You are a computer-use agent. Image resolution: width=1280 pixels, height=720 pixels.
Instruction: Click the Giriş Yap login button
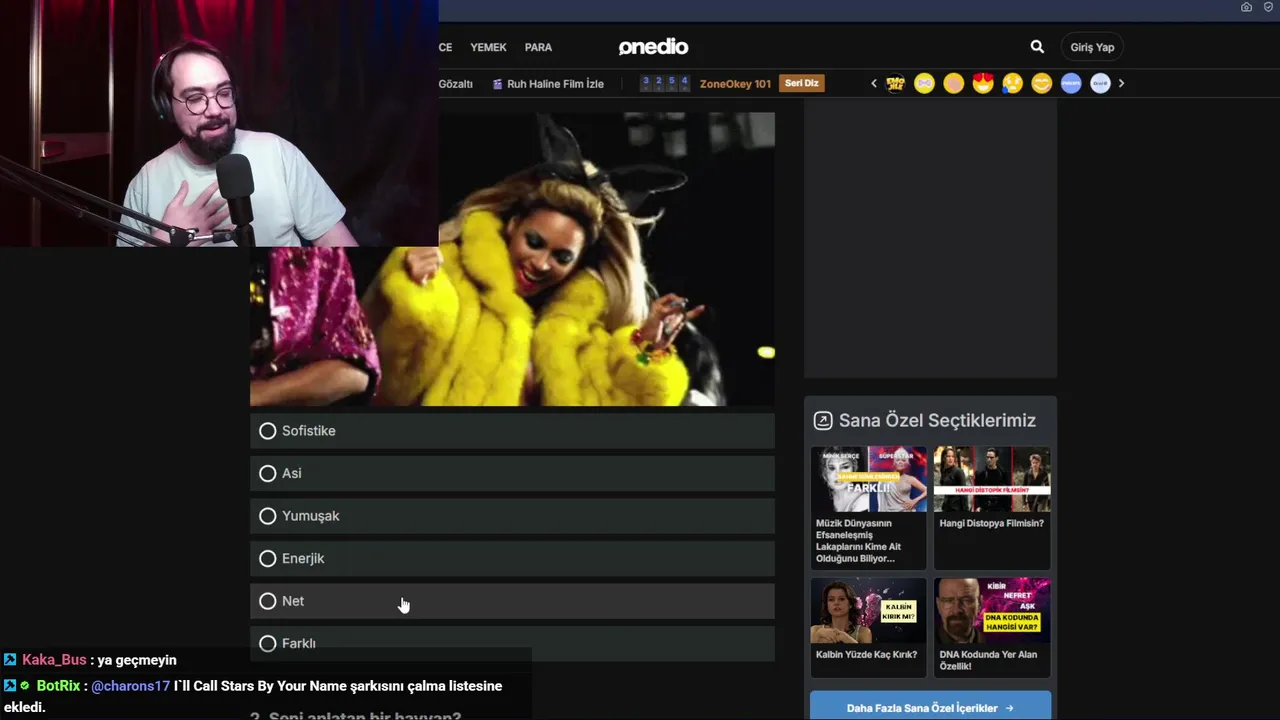click(1092, 47)
